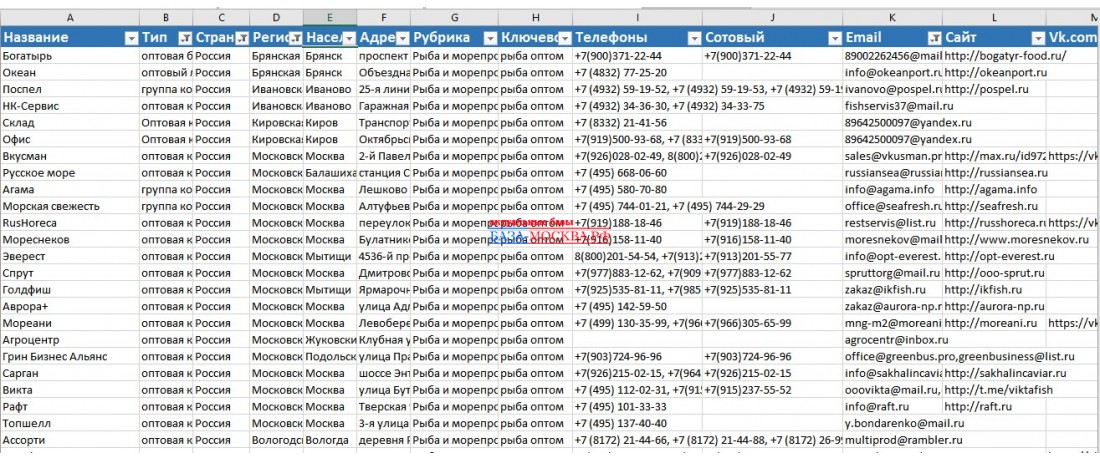The image size is (1100, 460).
Task: Open the Тип column filter dropdown
Action: click(x=185, y=38)
